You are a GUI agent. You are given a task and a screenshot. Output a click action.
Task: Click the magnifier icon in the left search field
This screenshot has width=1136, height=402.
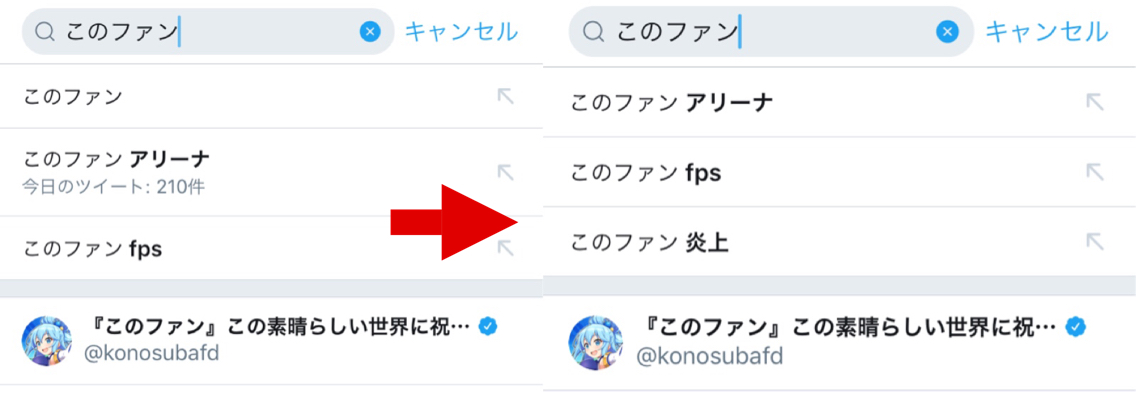[x=45, y=32]
